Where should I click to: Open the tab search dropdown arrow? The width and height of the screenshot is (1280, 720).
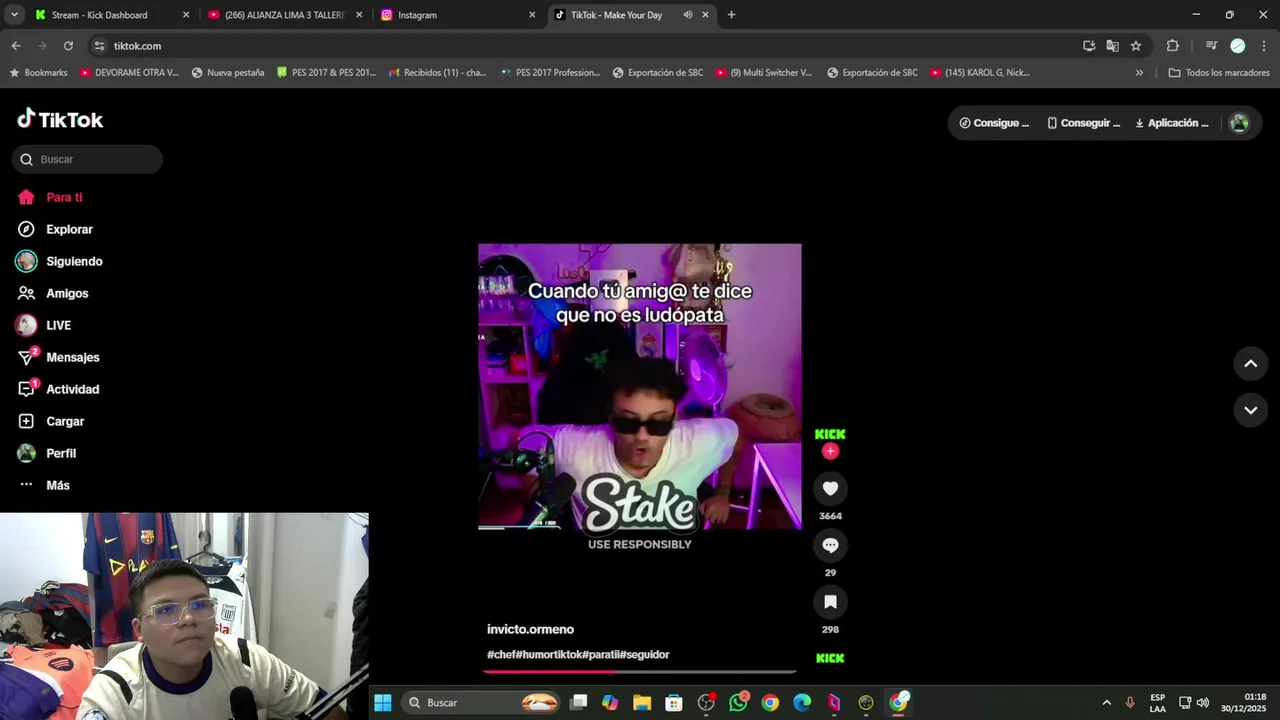click(x=13, y=15)
